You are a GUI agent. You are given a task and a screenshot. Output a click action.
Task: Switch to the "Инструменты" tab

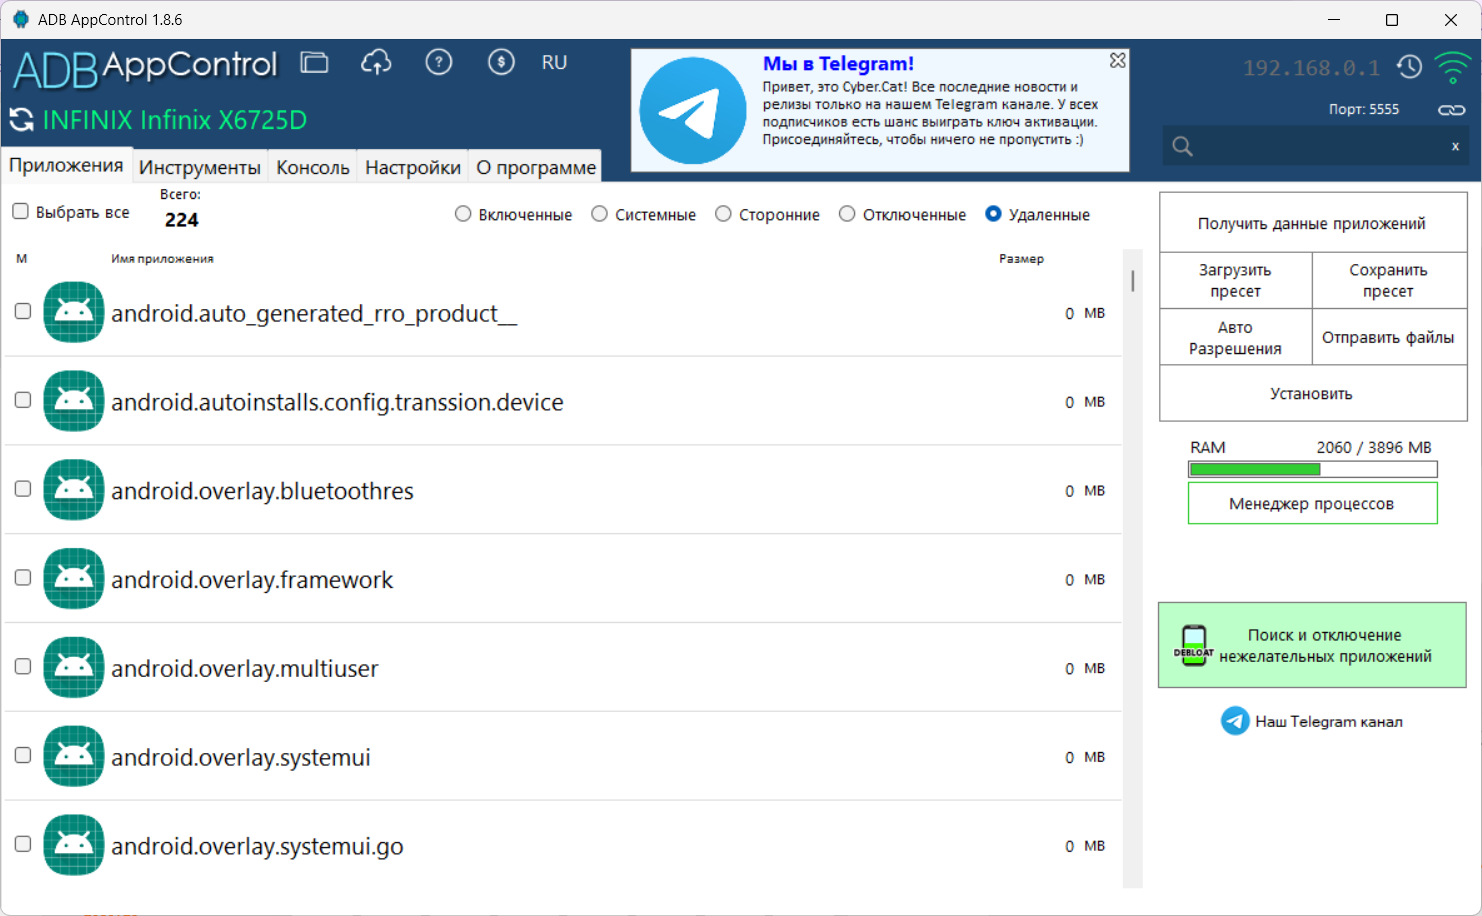click(199, 167)
